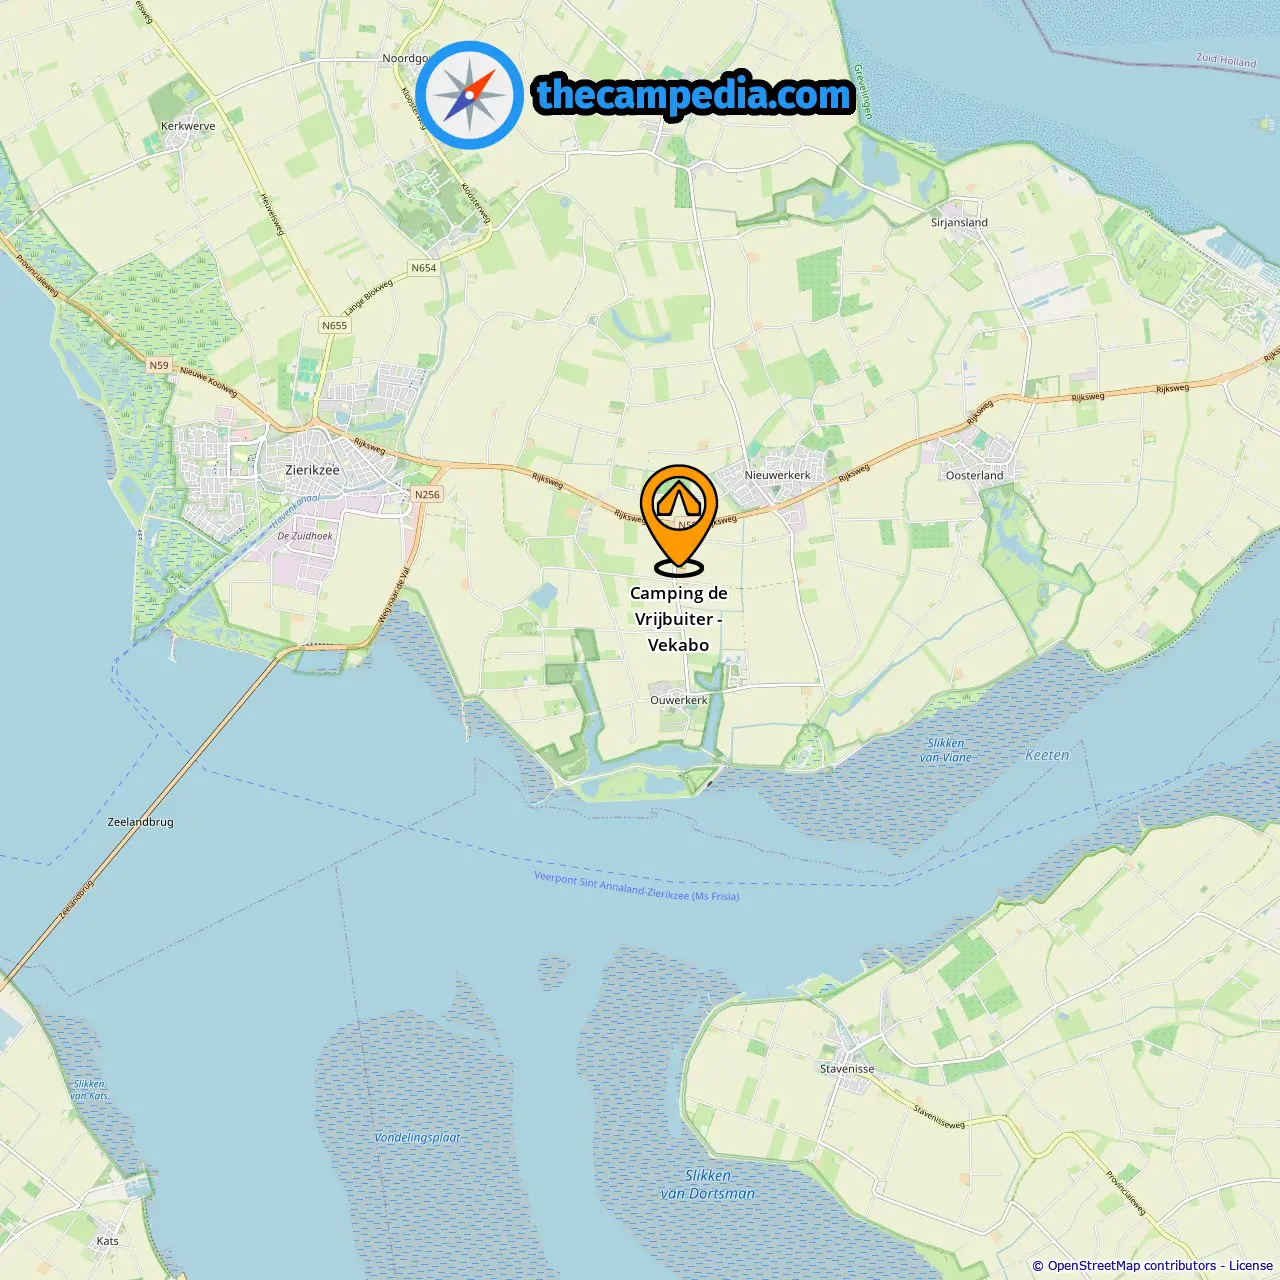The width and height of the screenshot is (1280, 1280).
Task: Open the thecampedia.com site title
Action: 694,95
